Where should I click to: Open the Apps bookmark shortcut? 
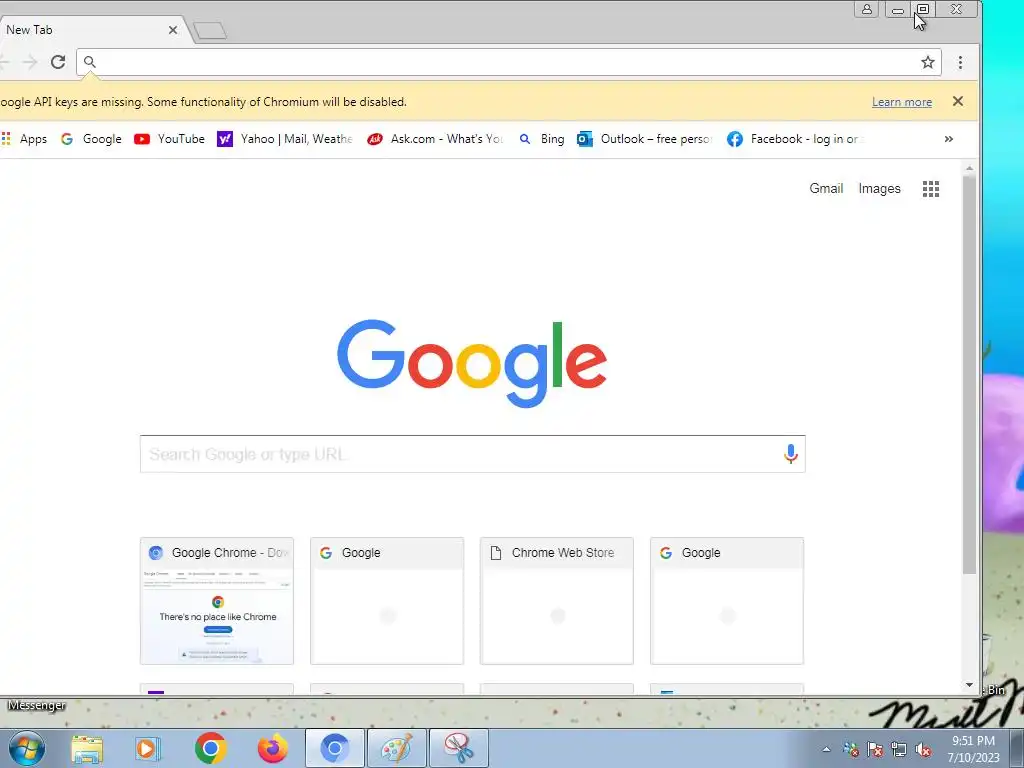tap(25, 139)
